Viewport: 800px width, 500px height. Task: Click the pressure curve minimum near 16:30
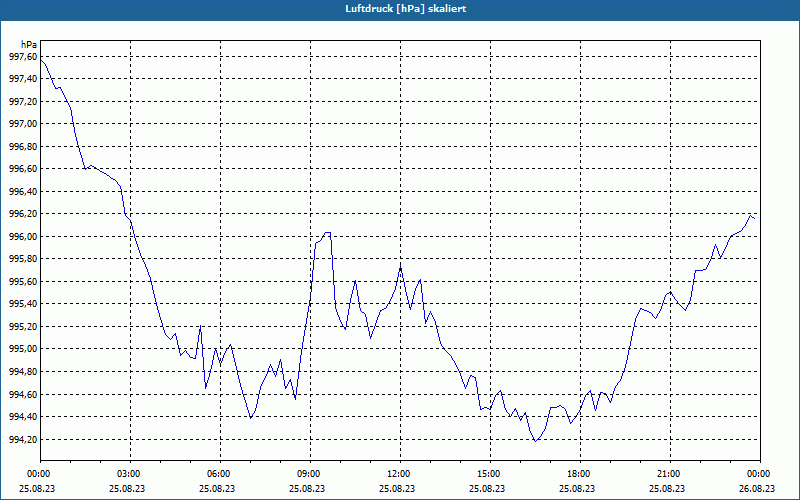pos(535,441)
